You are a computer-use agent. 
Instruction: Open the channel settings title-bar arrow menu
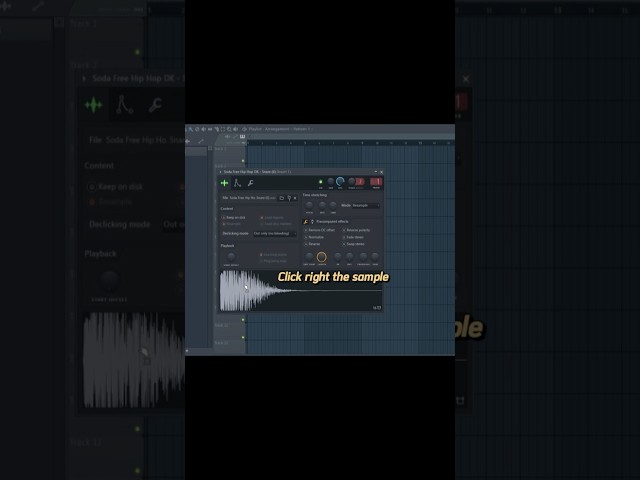tap(220, 172)
